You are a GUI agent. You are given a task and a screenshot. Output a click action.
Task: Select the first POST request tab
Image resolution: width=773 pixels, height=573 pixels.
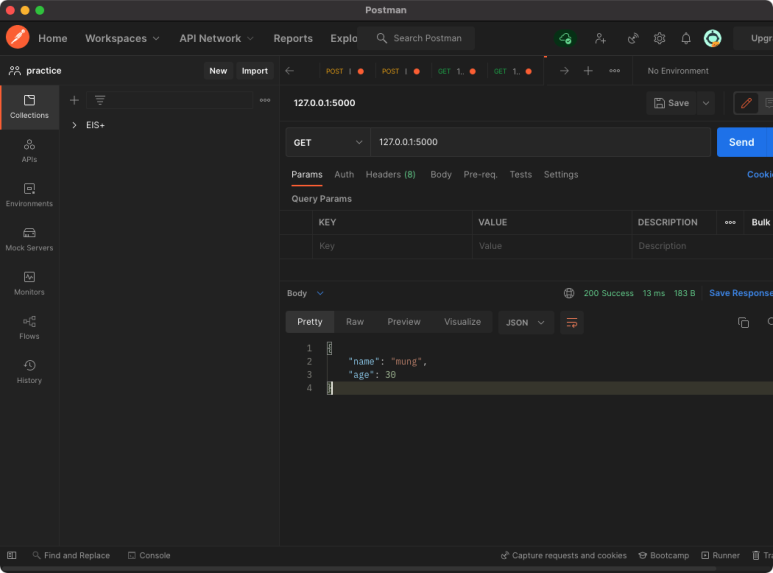point(344,71)
